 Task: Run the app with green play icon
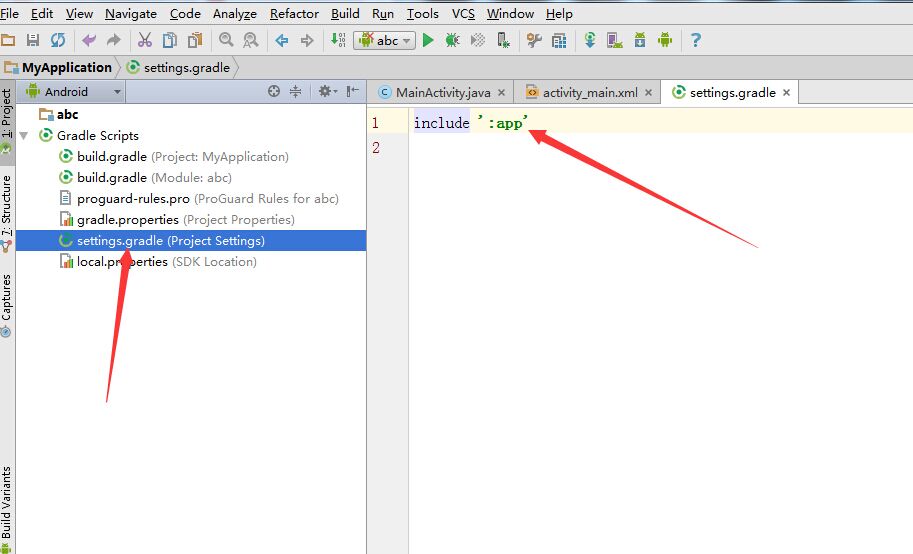(x=428, y=40)
